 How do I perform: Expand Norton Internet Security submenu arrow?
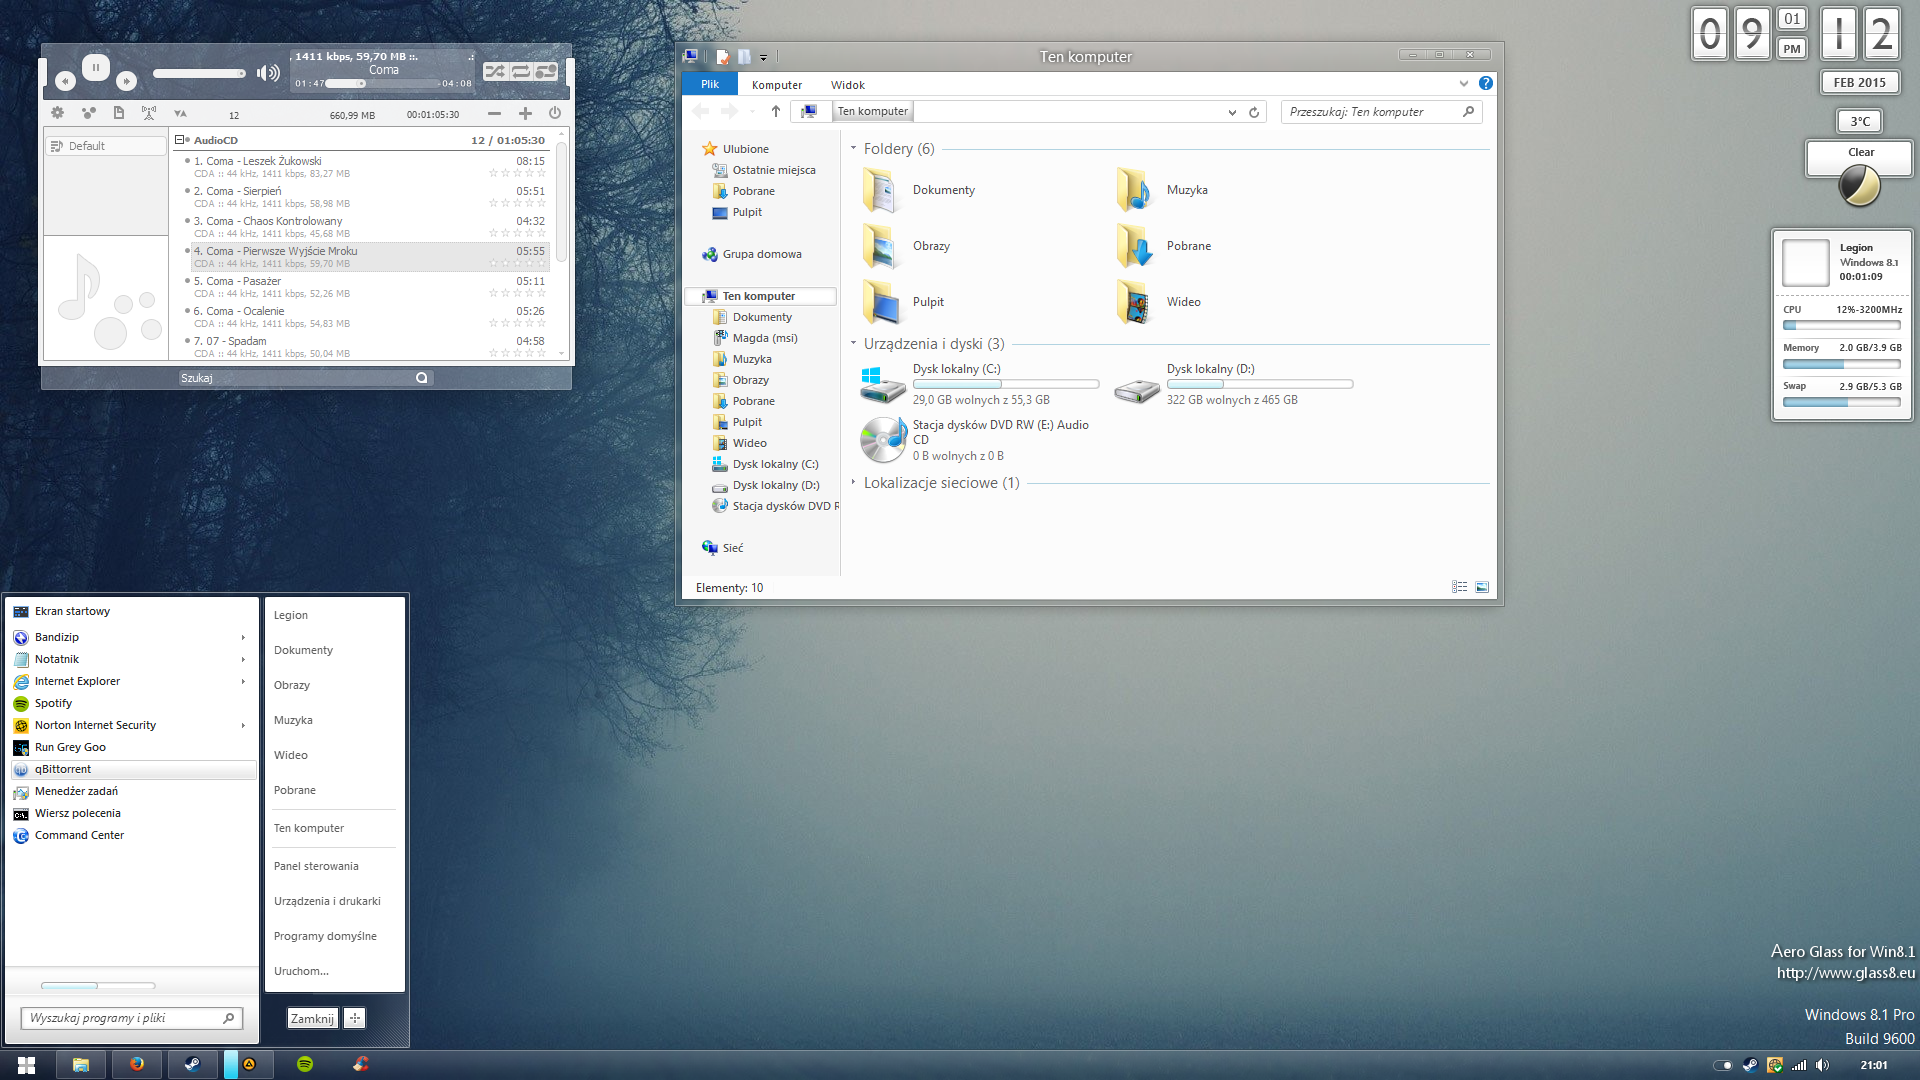(x=243, y=726)
